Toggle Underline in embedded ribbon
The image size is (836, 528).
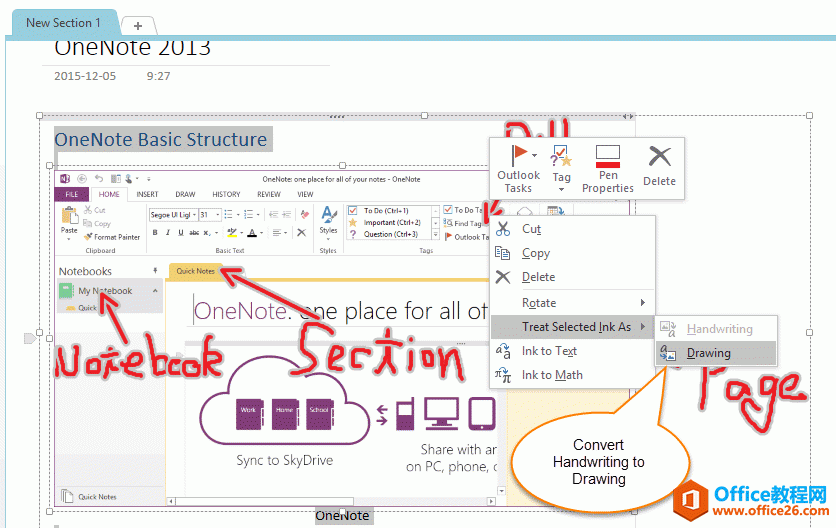[x=181, y=233]
